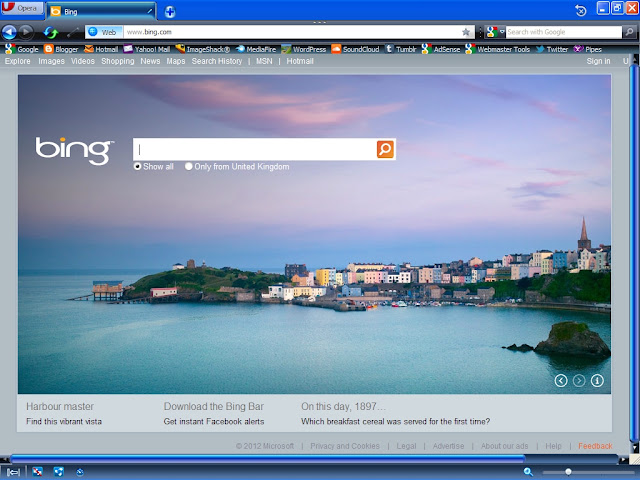The image size is (640, 480).
Task: Toggle the panel toggle icon in status bar
Action: 13,472
